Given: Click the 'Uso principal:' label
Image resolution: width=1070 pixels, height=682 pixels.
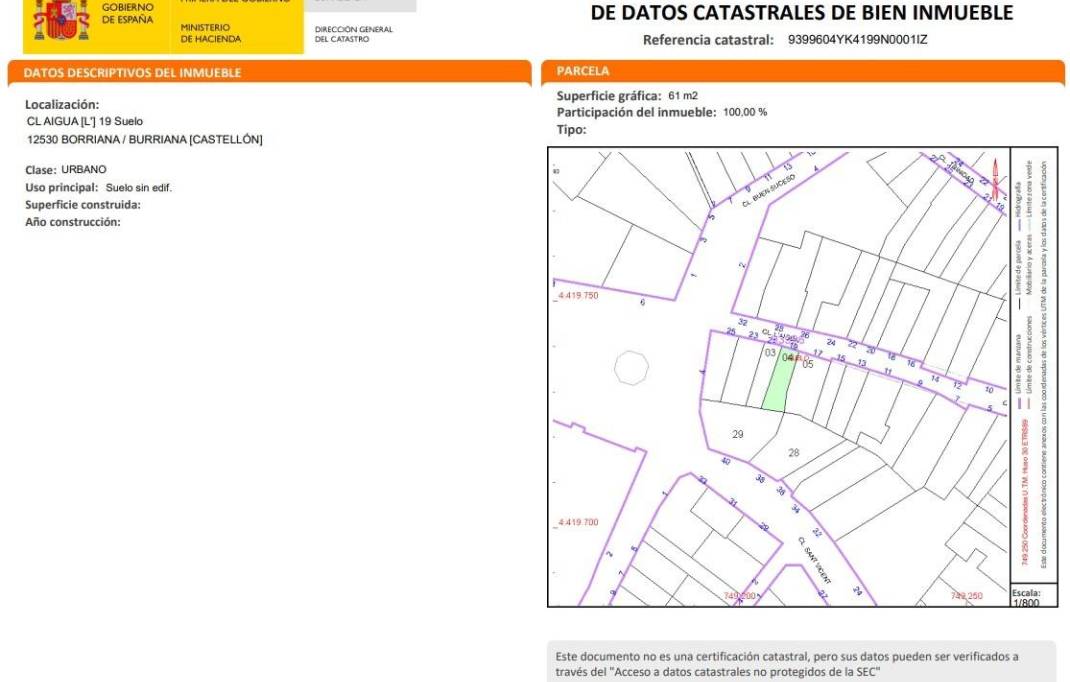Looking at the screenshot, I should (x=62, y=187).
